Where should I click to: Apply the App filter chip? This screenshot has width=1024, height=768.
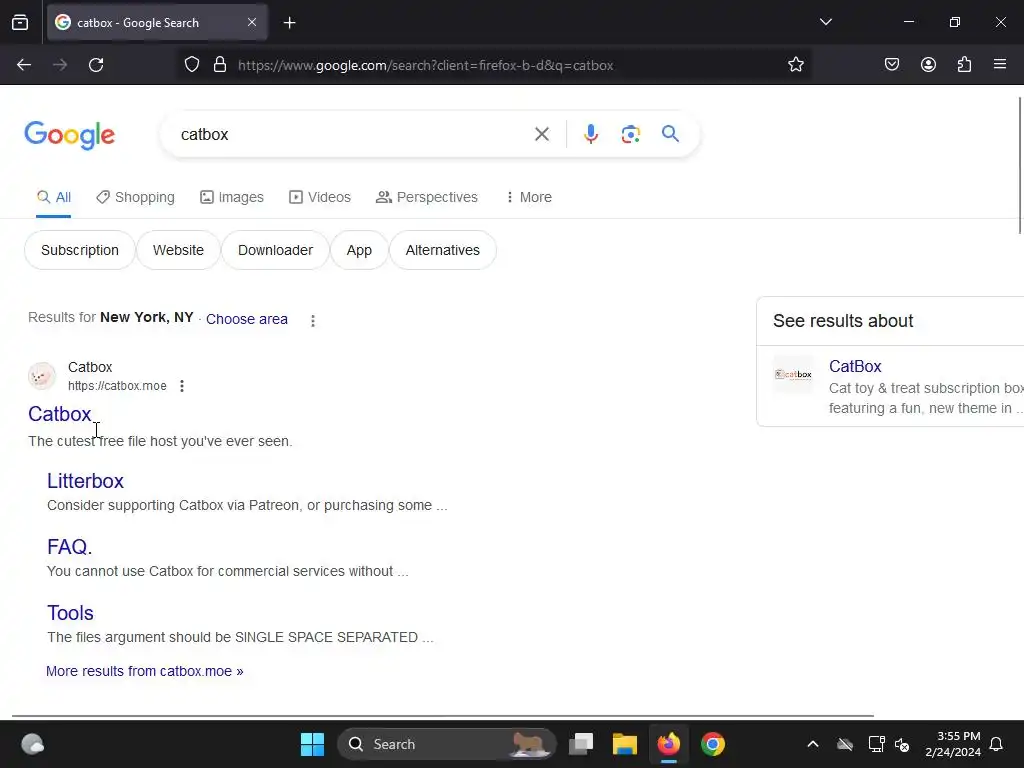point(359,250)
